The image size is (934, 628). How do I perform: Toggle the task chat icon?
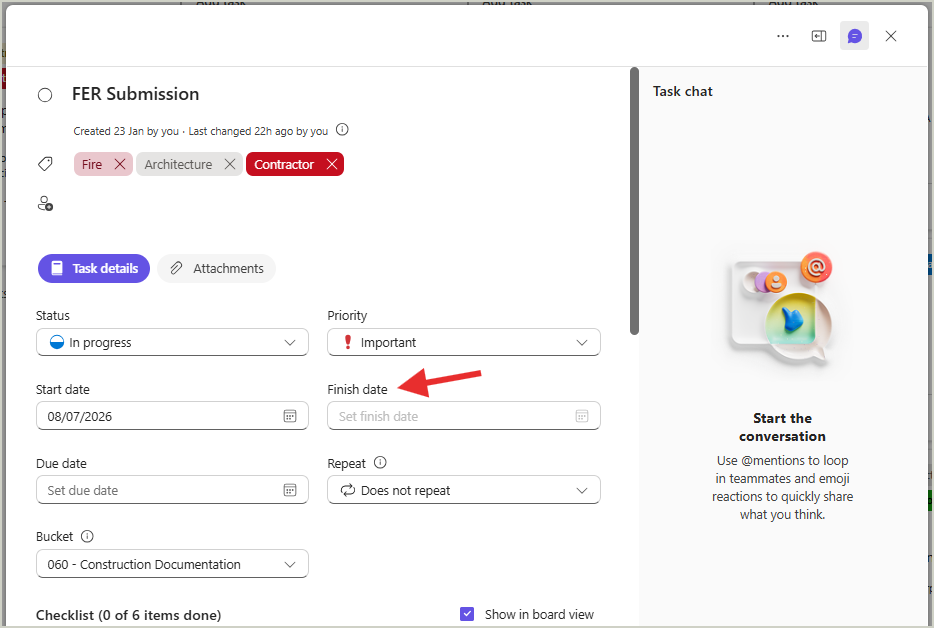[x=854, y=36]
